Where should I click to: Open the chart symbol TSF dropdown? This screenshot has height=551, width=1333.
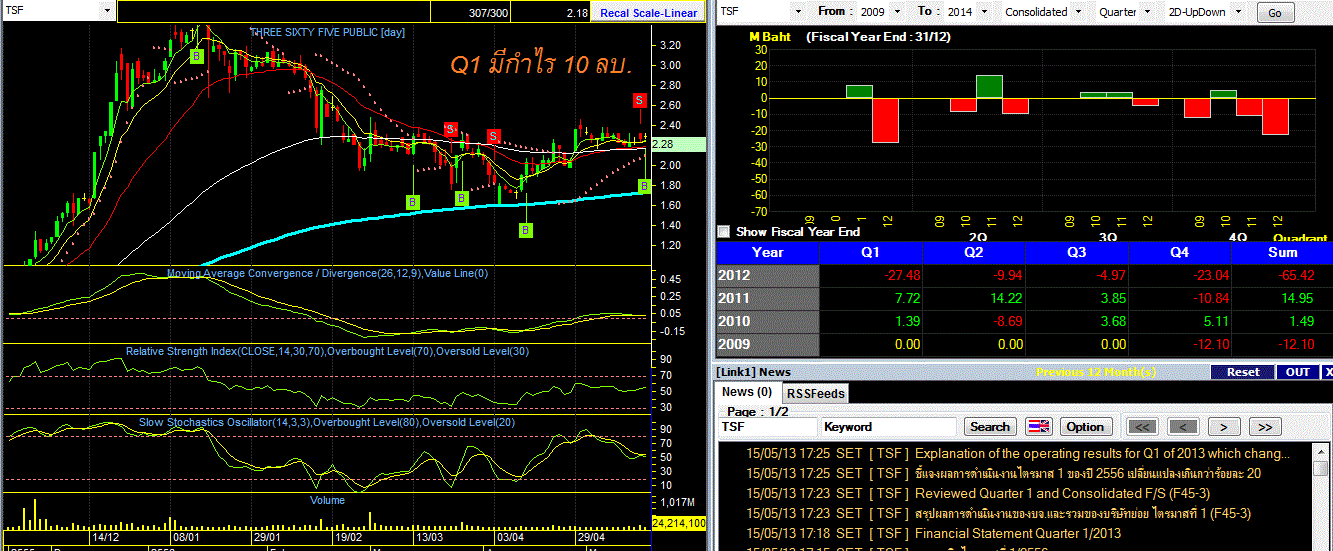pyautogui.click(x=107, y=11)
